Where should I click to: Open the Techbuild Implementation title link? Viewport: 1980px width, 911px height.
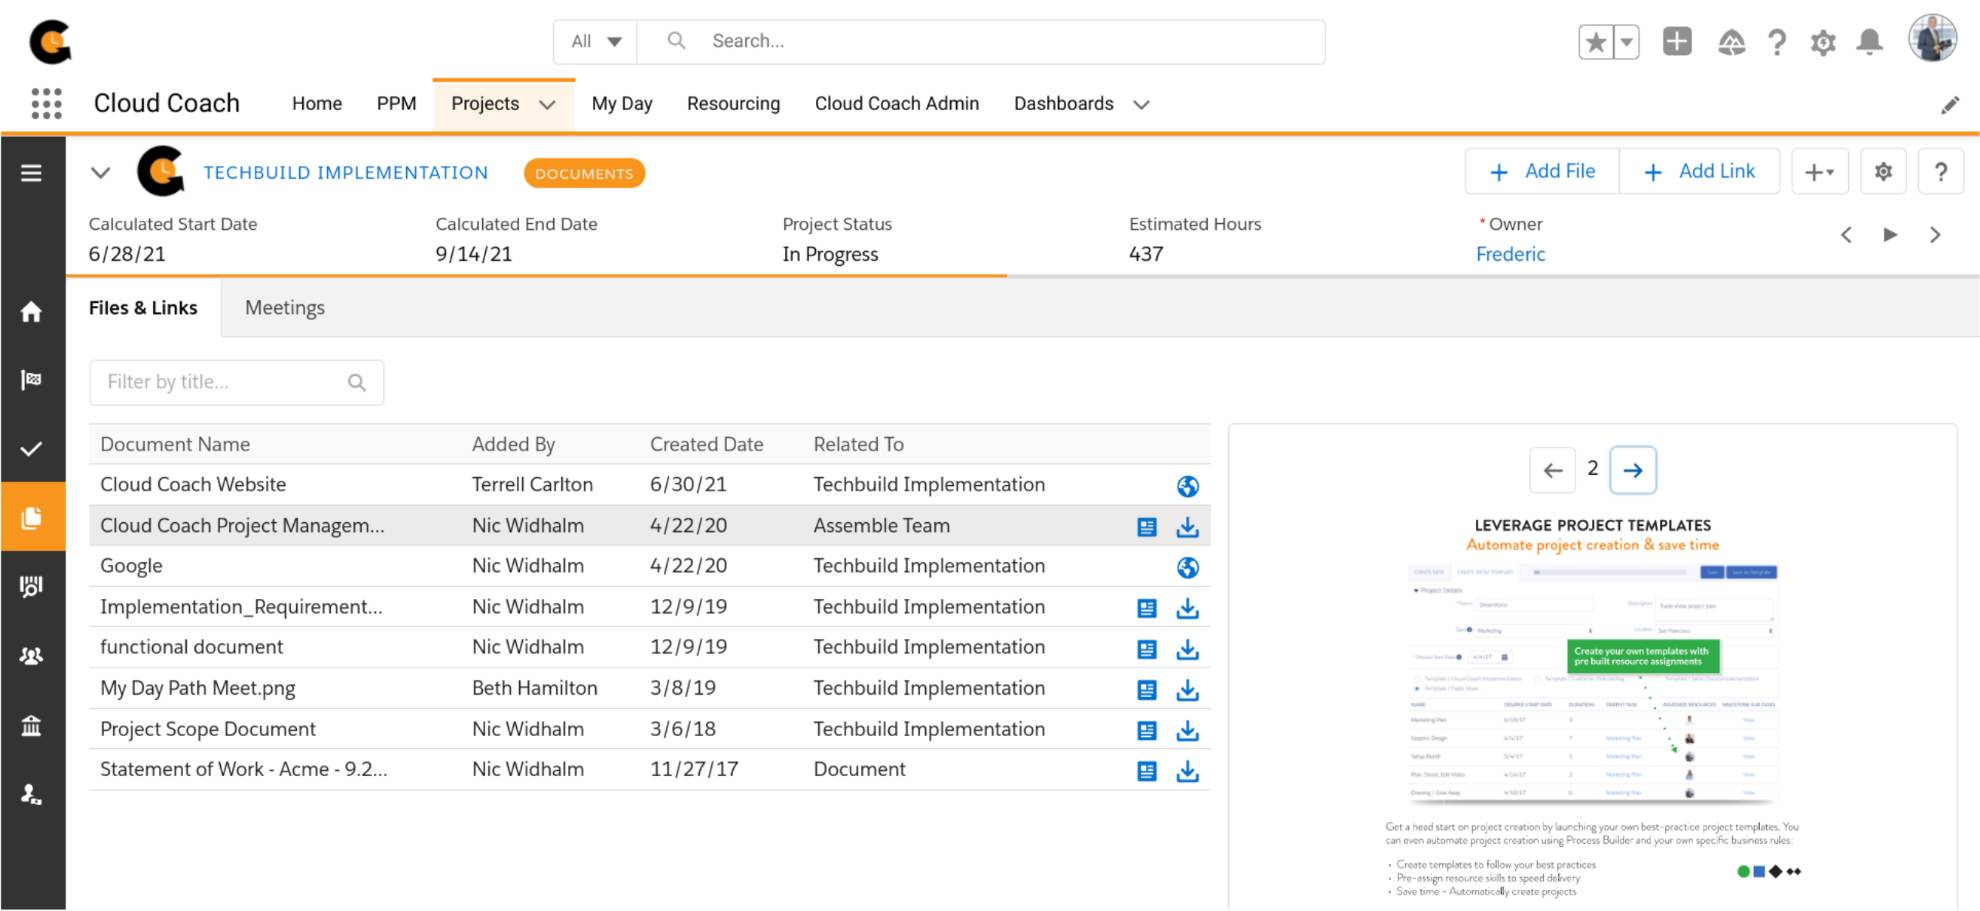click(346, 172)
